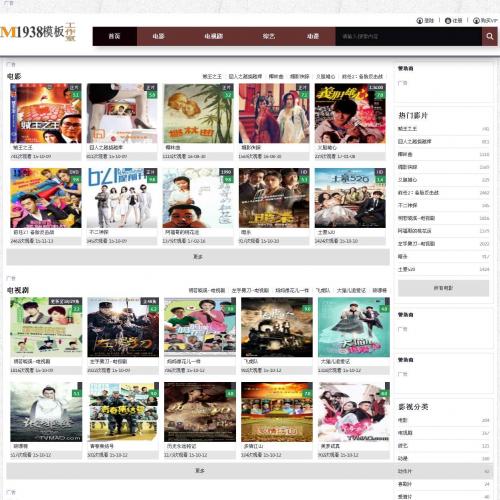The height and width of the screenshot is (500, 500).
Task: Click 更多 button under the 电影 section
Action: (x=198, y=257)
